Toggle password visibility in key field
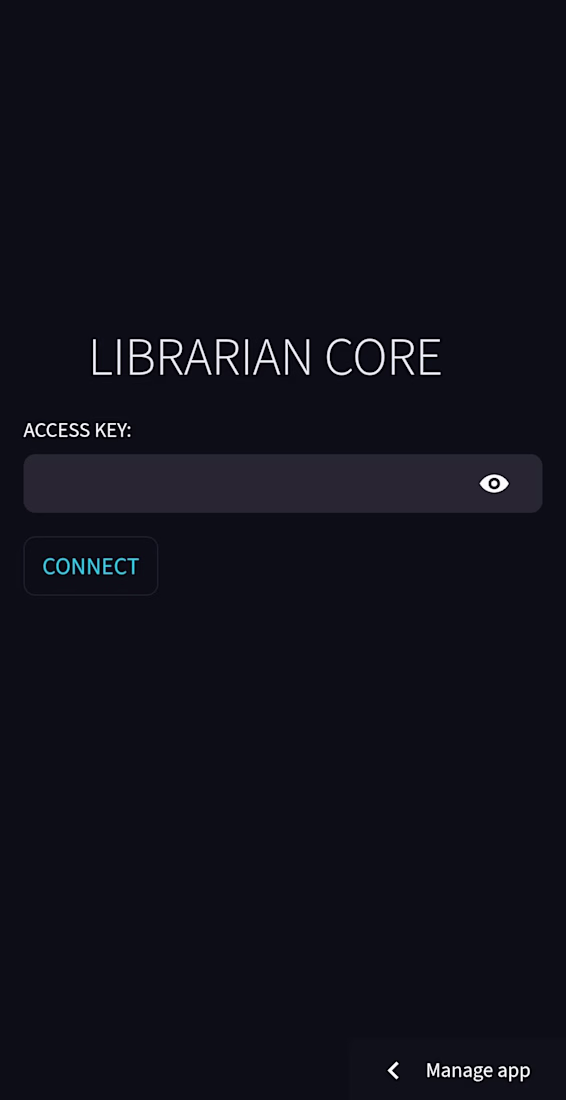 click(x=494, y=483)
